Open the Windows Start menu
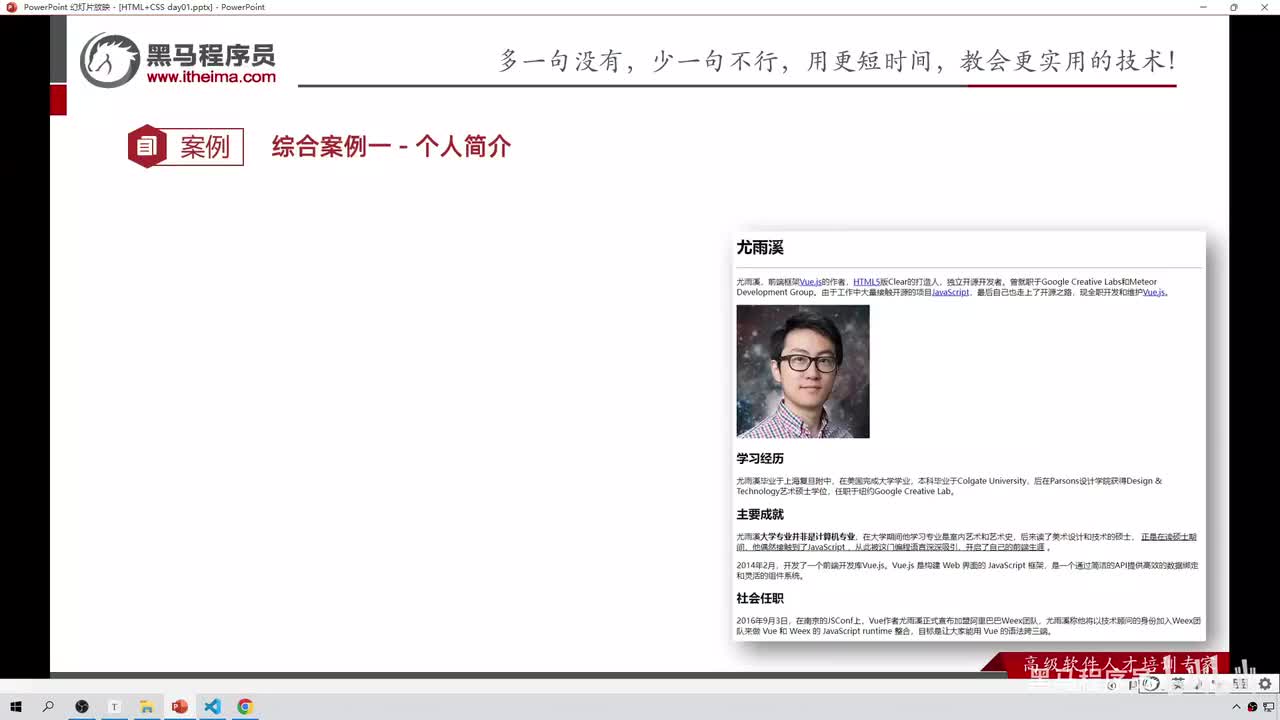Screen dimensions: 1280x720 pyautogui.click(x=16, y=706)
